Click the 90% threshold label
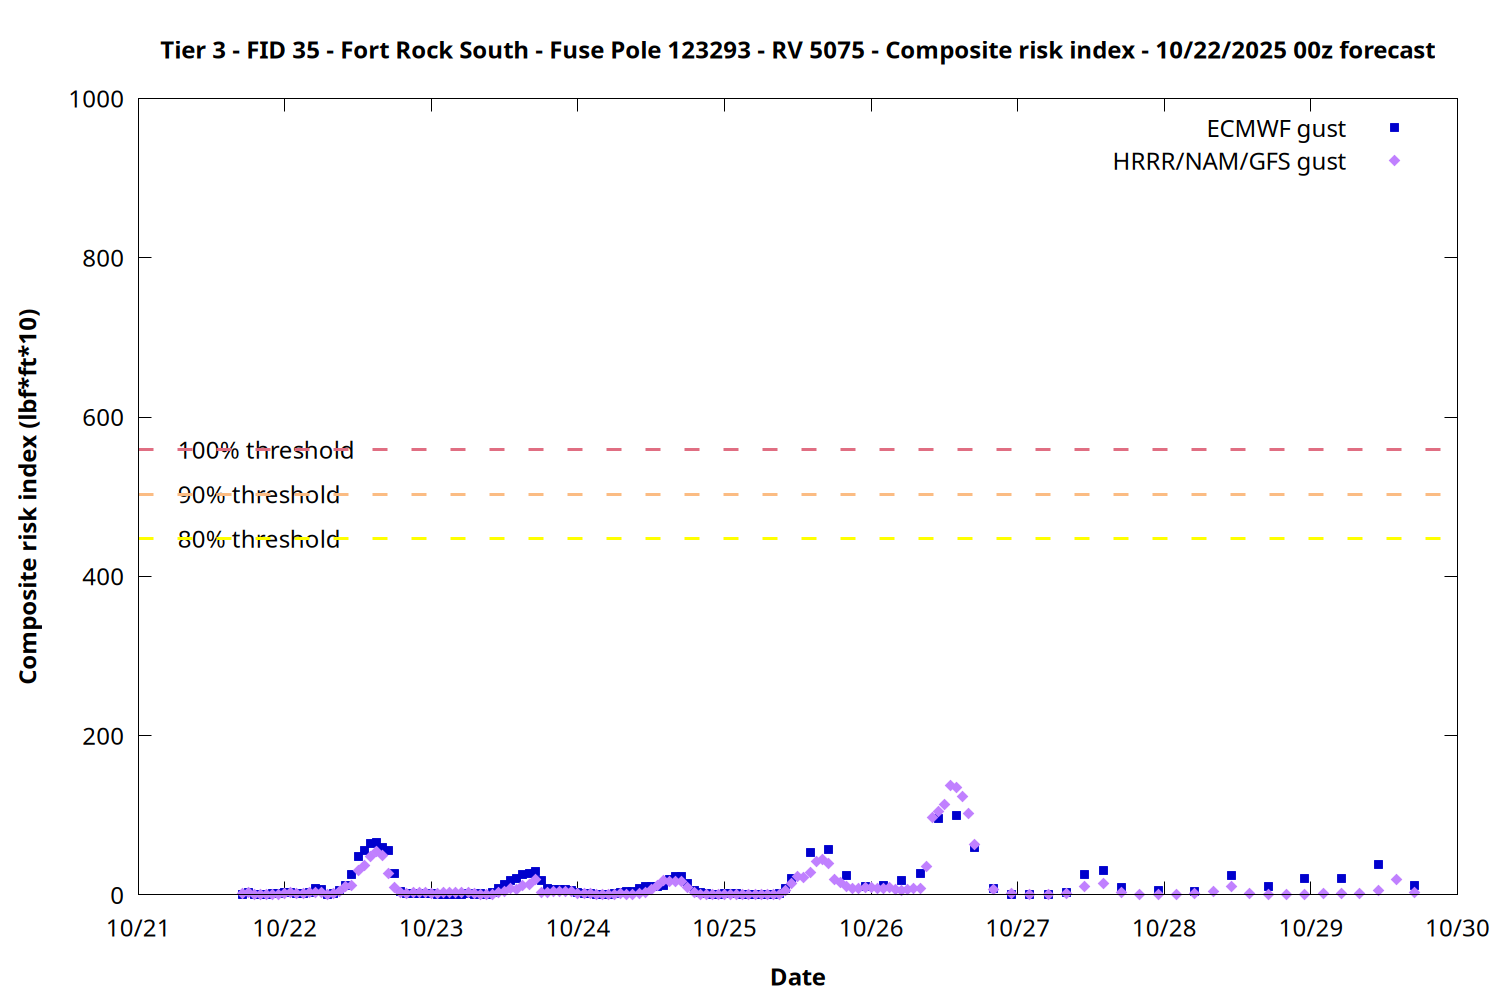 click(x=259, y=495)
